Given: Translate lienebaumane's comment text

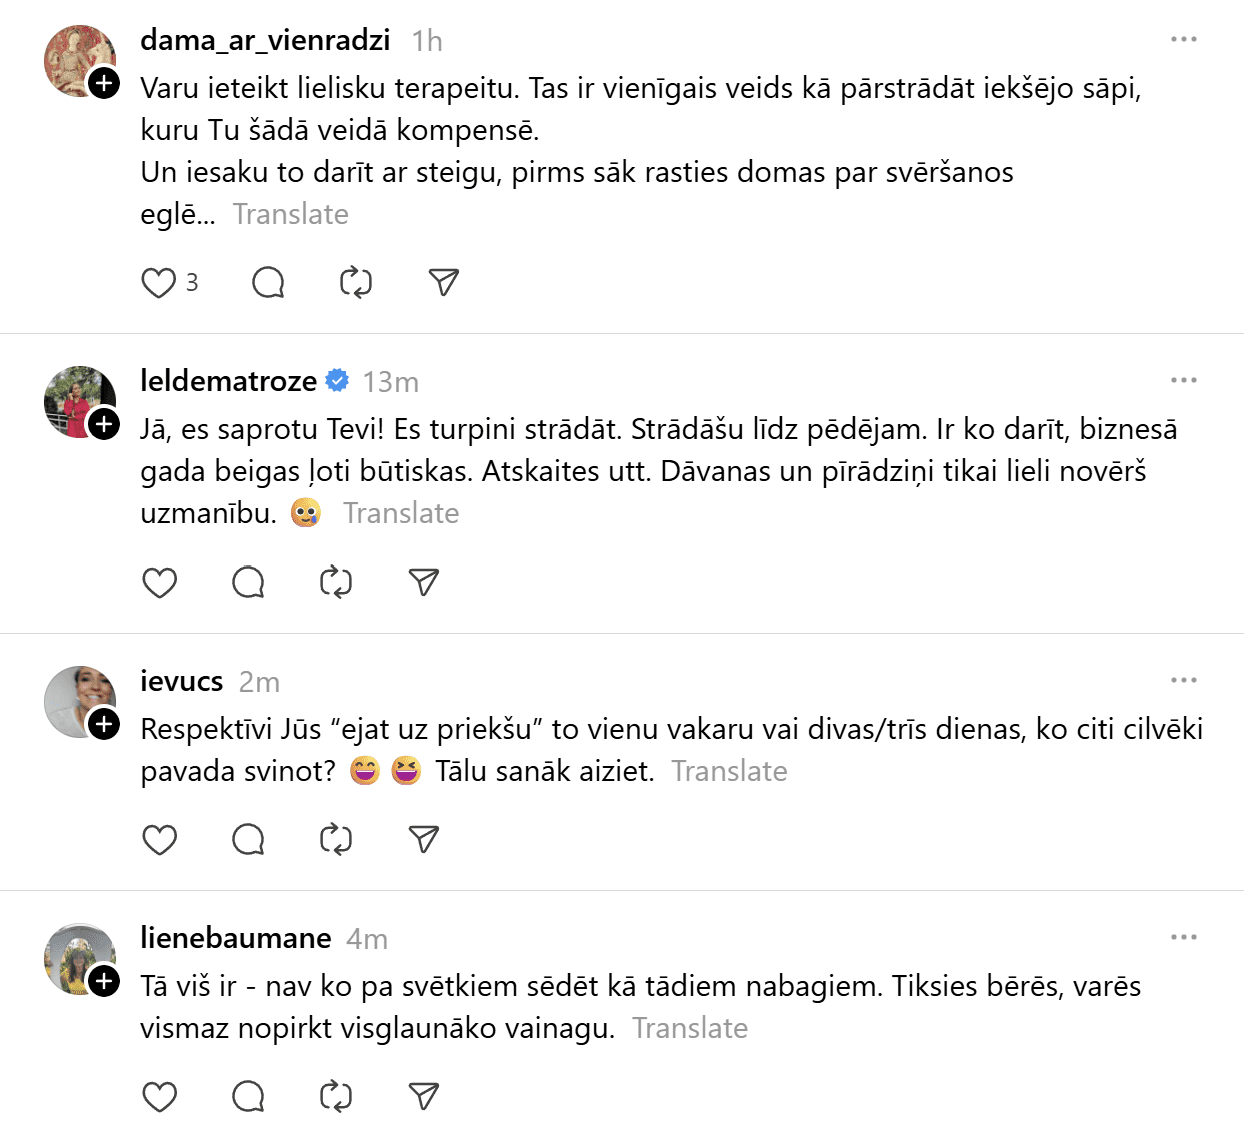Looking at the screenshot, I should (690, 1028).
